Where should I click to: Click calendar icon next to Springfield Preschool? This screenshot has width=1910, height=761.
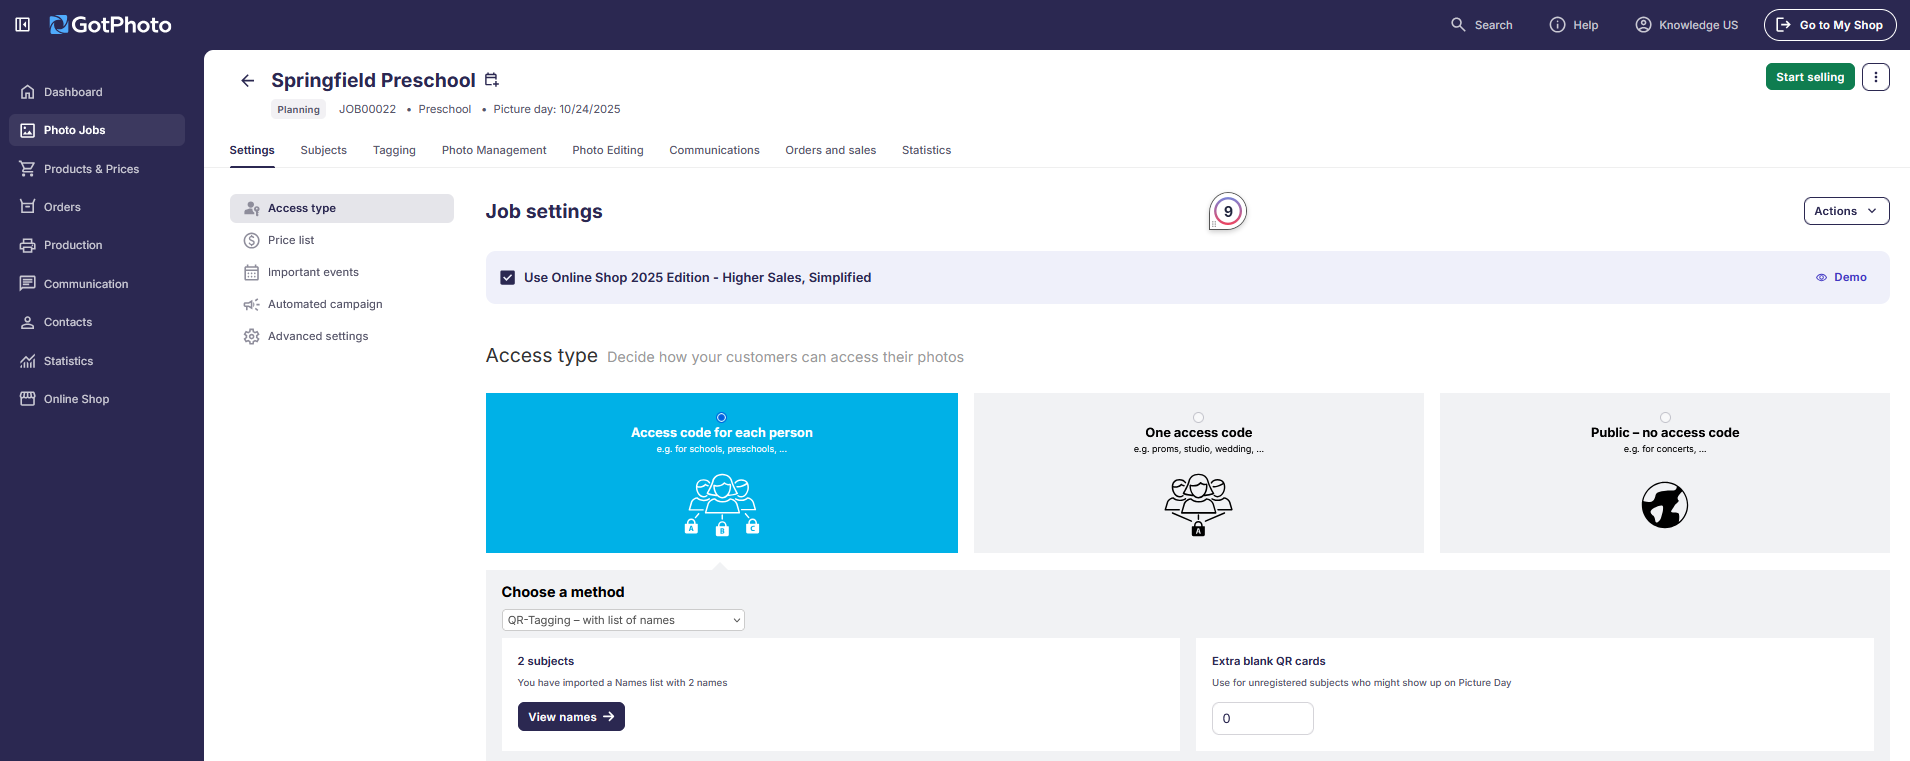pos(491,80)
